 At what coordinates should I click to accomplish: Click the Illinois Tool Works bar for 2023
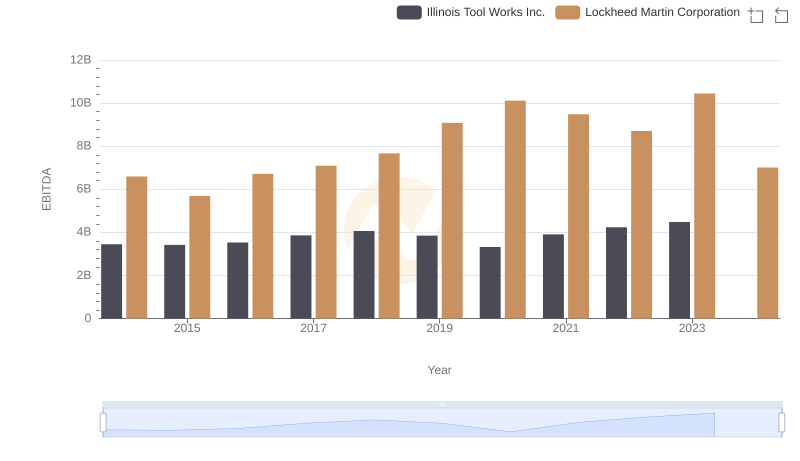pos(680,270)
